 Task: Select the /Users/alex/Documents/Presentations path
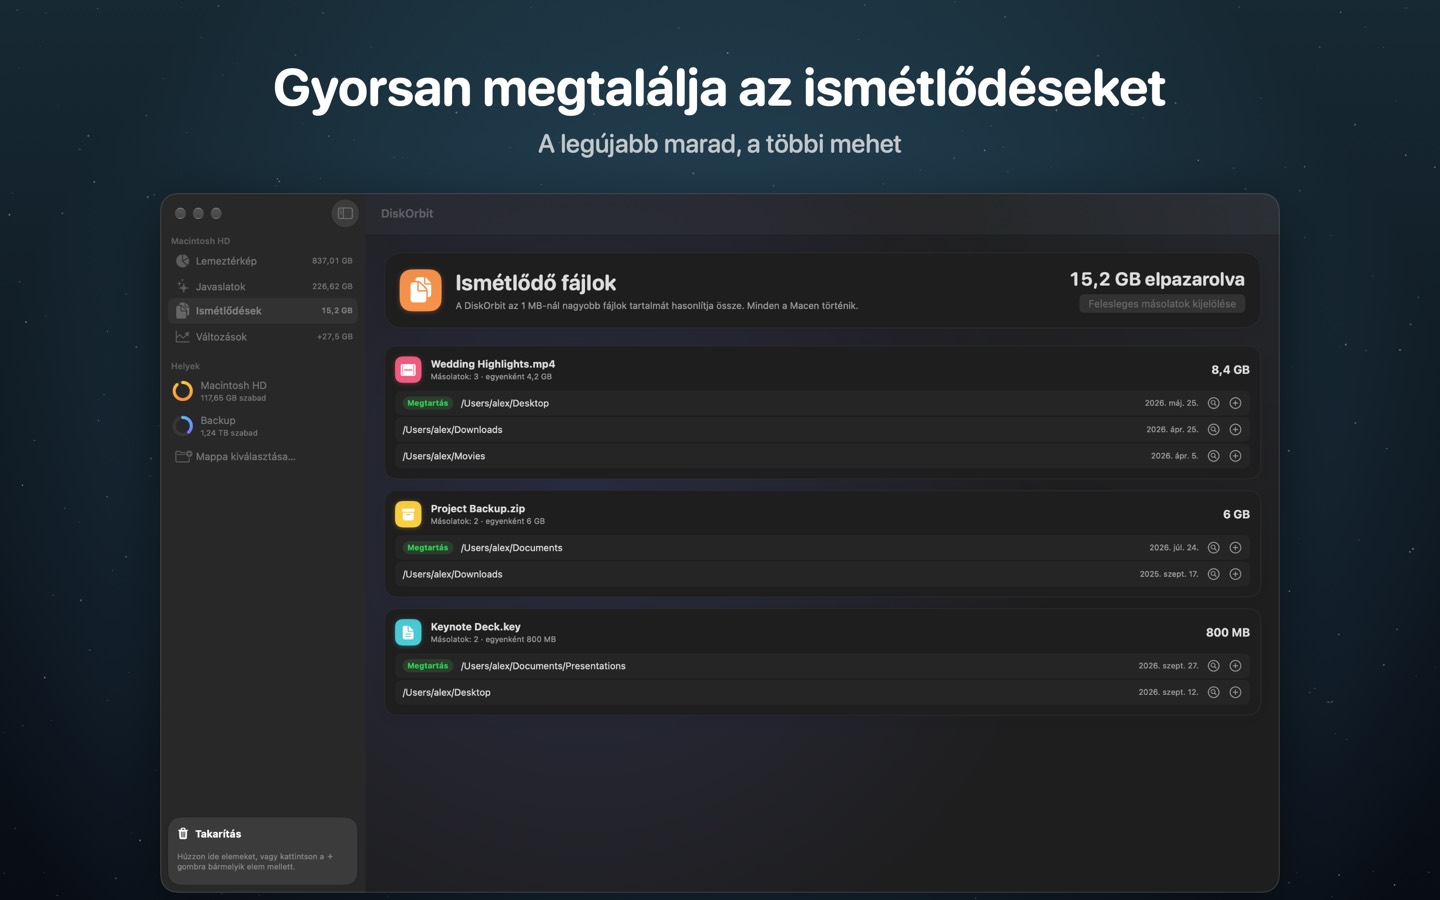pyautogui.click(x=543, y=666)
